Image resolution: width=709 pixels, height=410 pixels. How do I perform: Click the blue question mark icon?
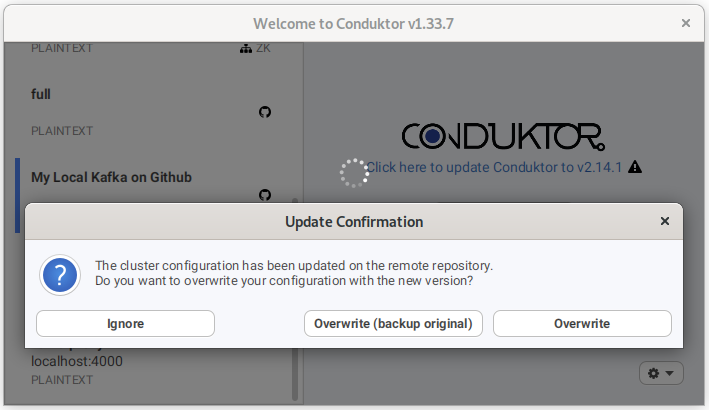(x=60, y=275)
